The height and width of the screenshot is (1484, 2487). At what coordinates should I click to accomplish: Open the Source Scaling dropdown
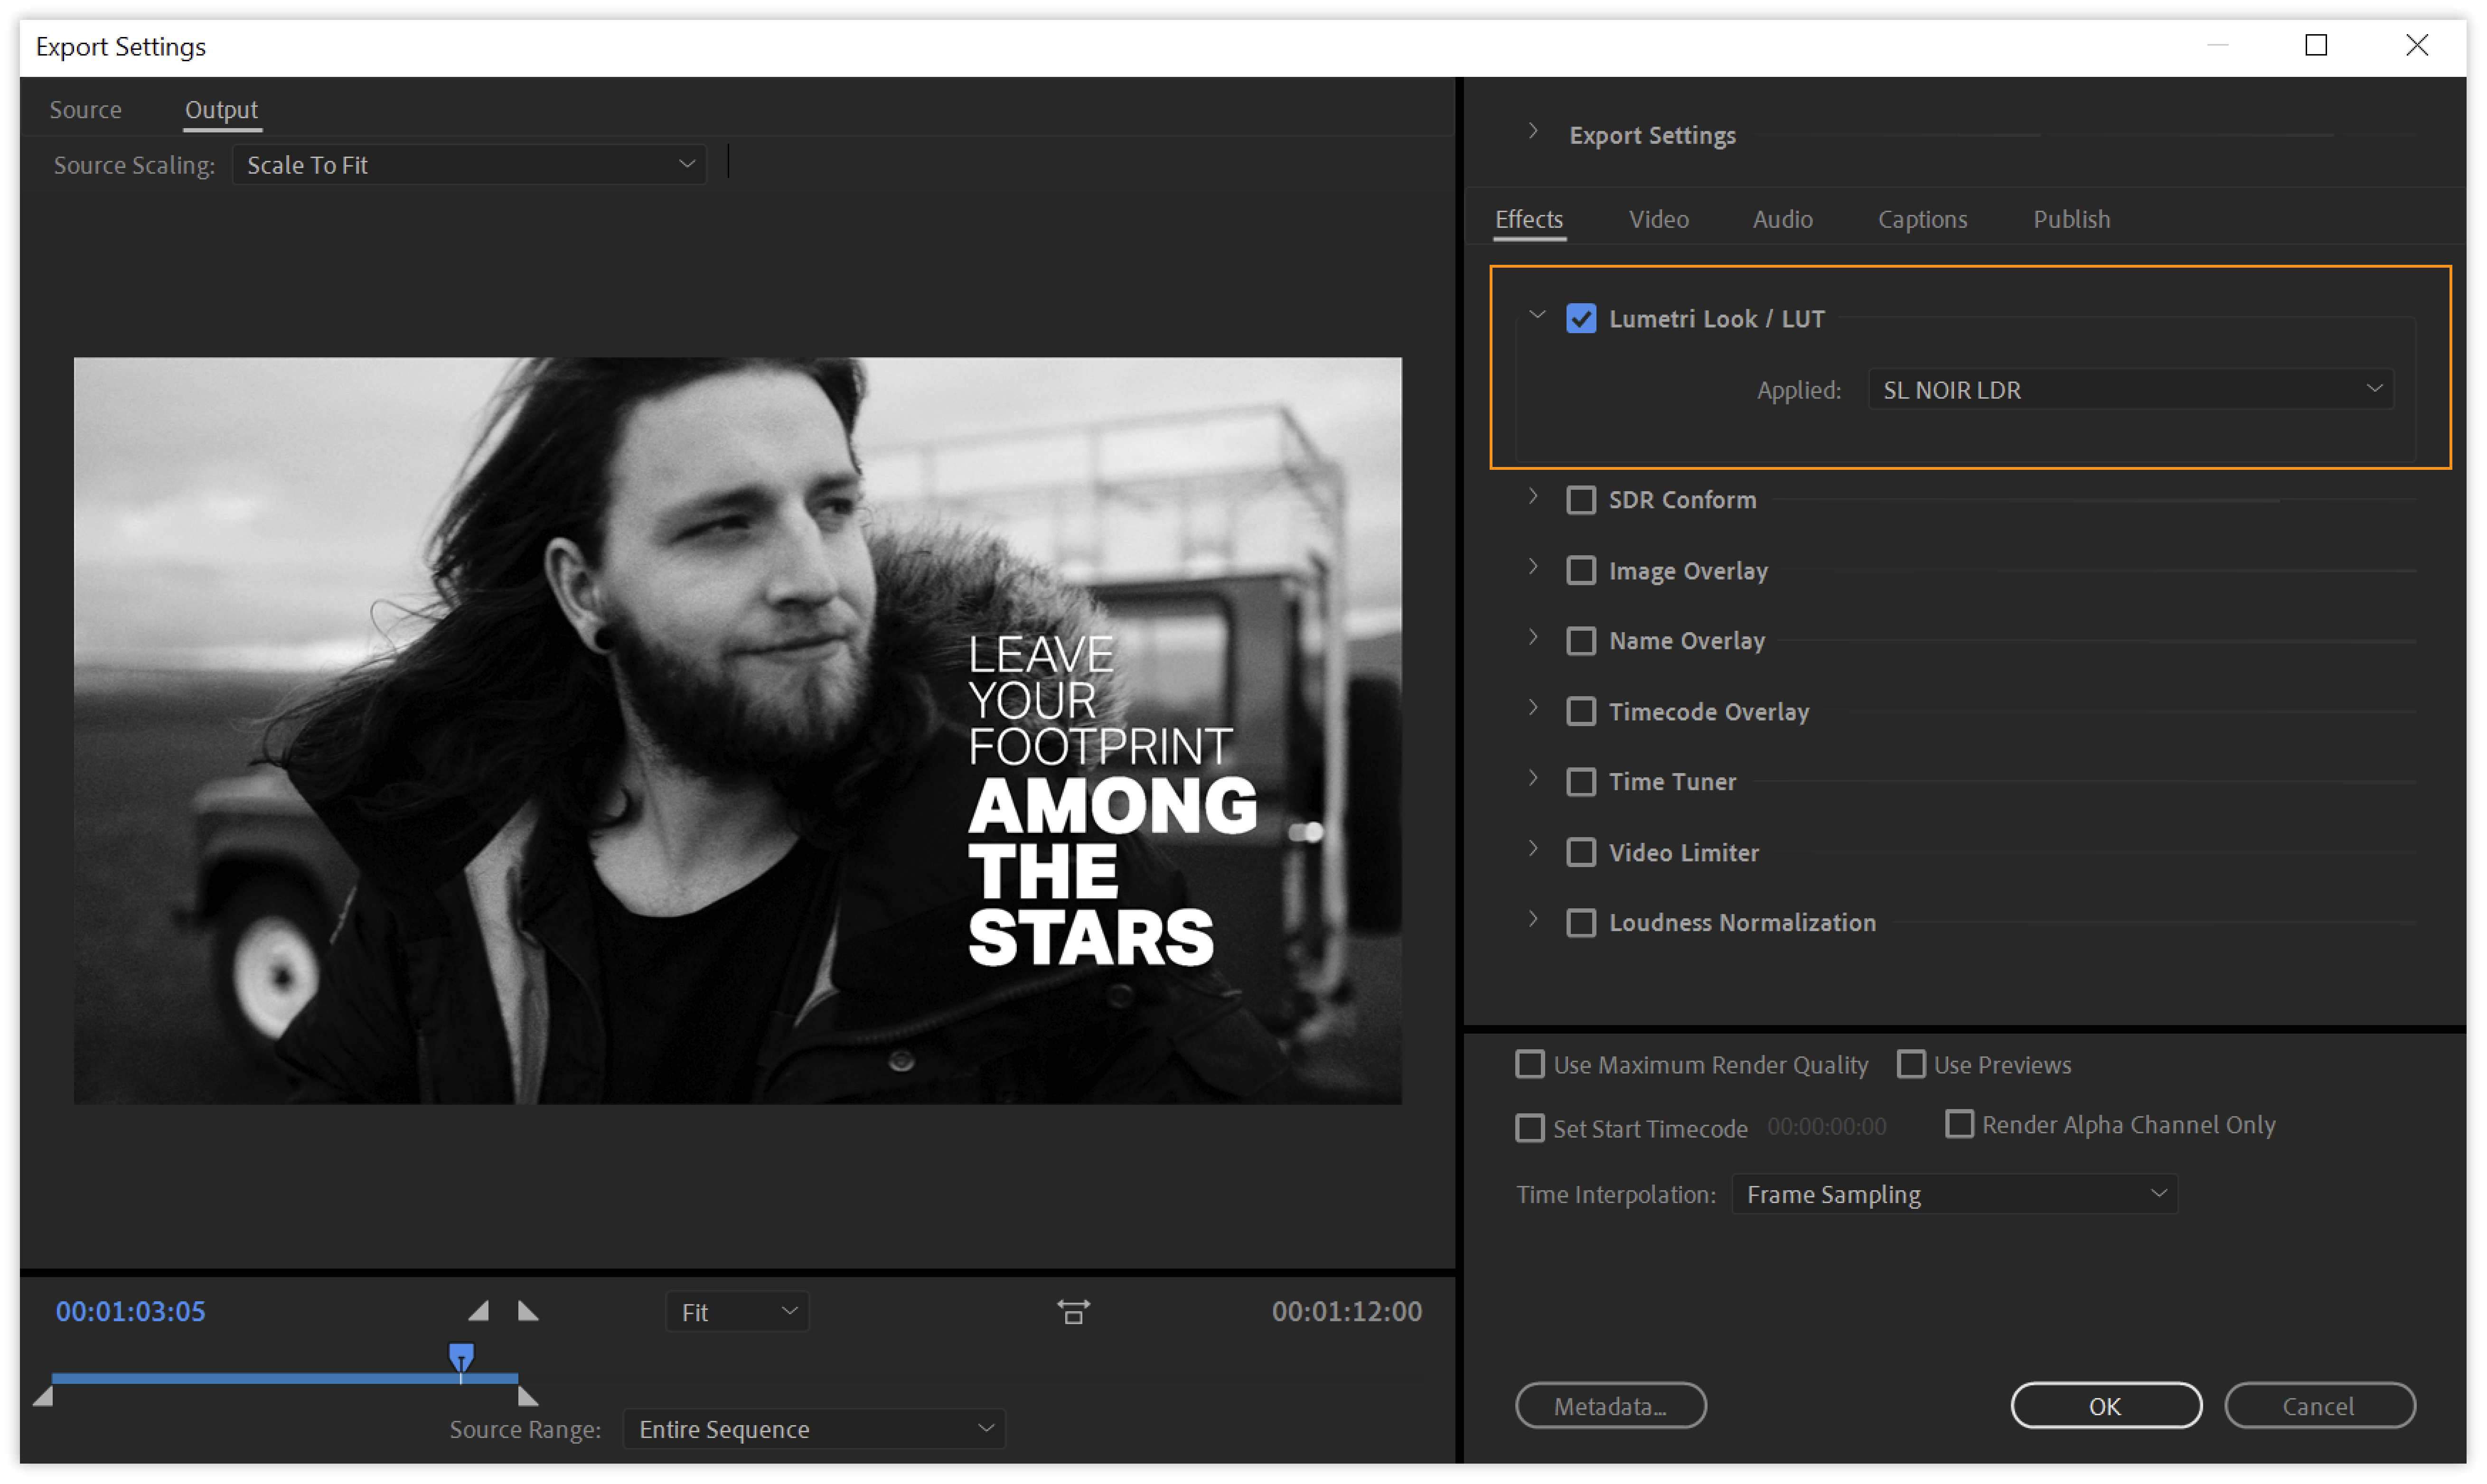click(x=469, y=165)
